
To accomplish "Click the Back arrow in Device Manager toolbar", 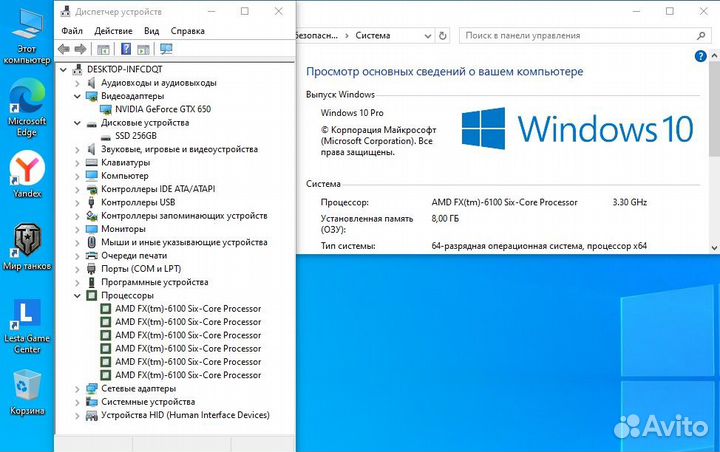I will click(64, 49).
